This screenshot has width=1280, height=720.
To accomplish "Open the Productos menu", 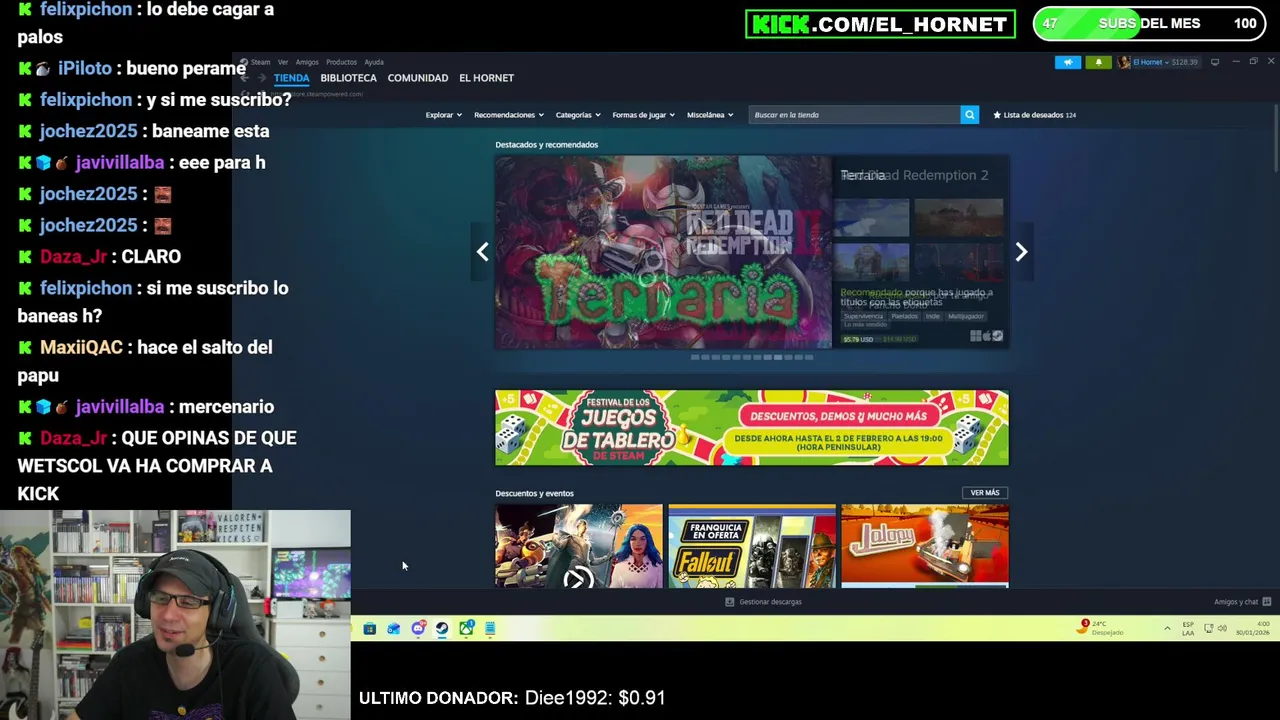I will tap(341, 62).
